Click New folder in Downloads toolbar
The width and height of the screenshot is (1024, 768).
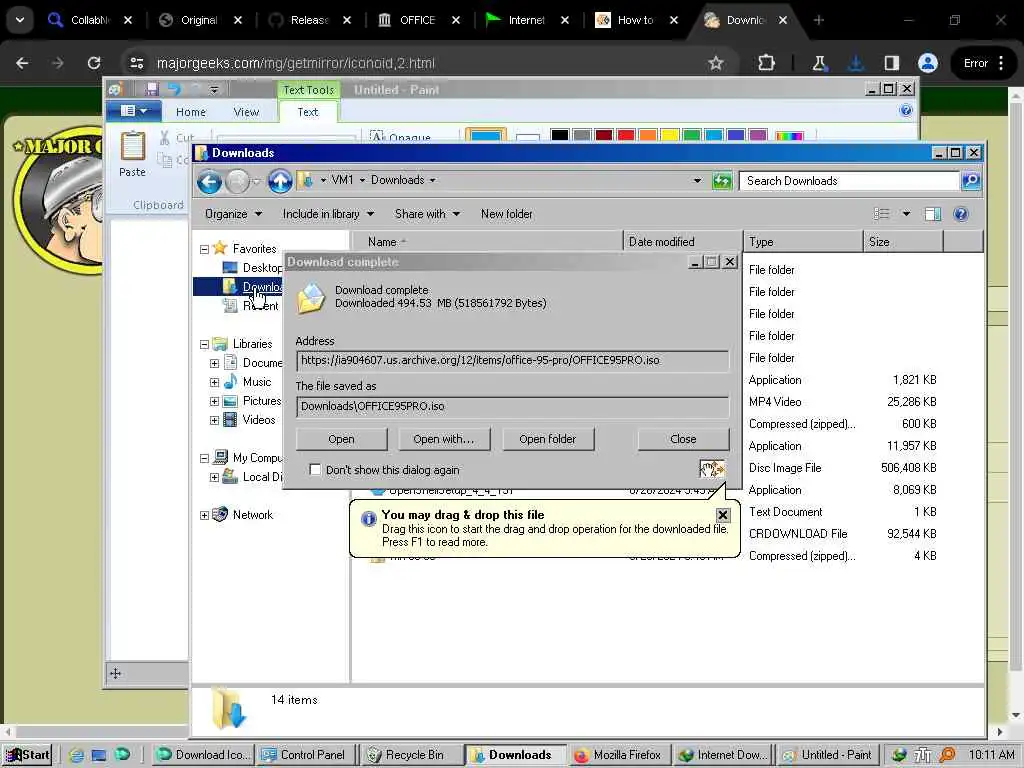506,214
